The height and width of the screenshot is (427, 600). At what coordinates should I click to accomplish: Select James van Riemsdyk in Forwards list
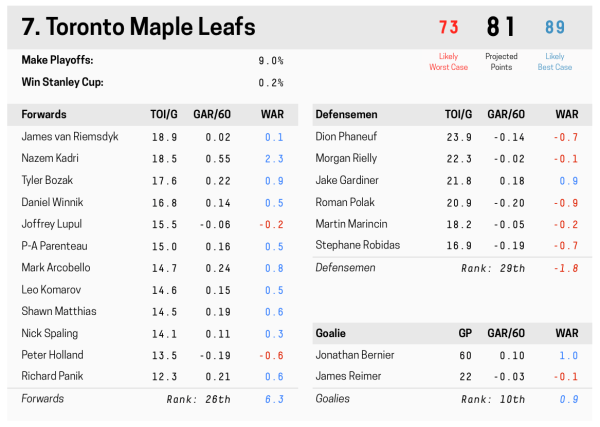(70, 136)
